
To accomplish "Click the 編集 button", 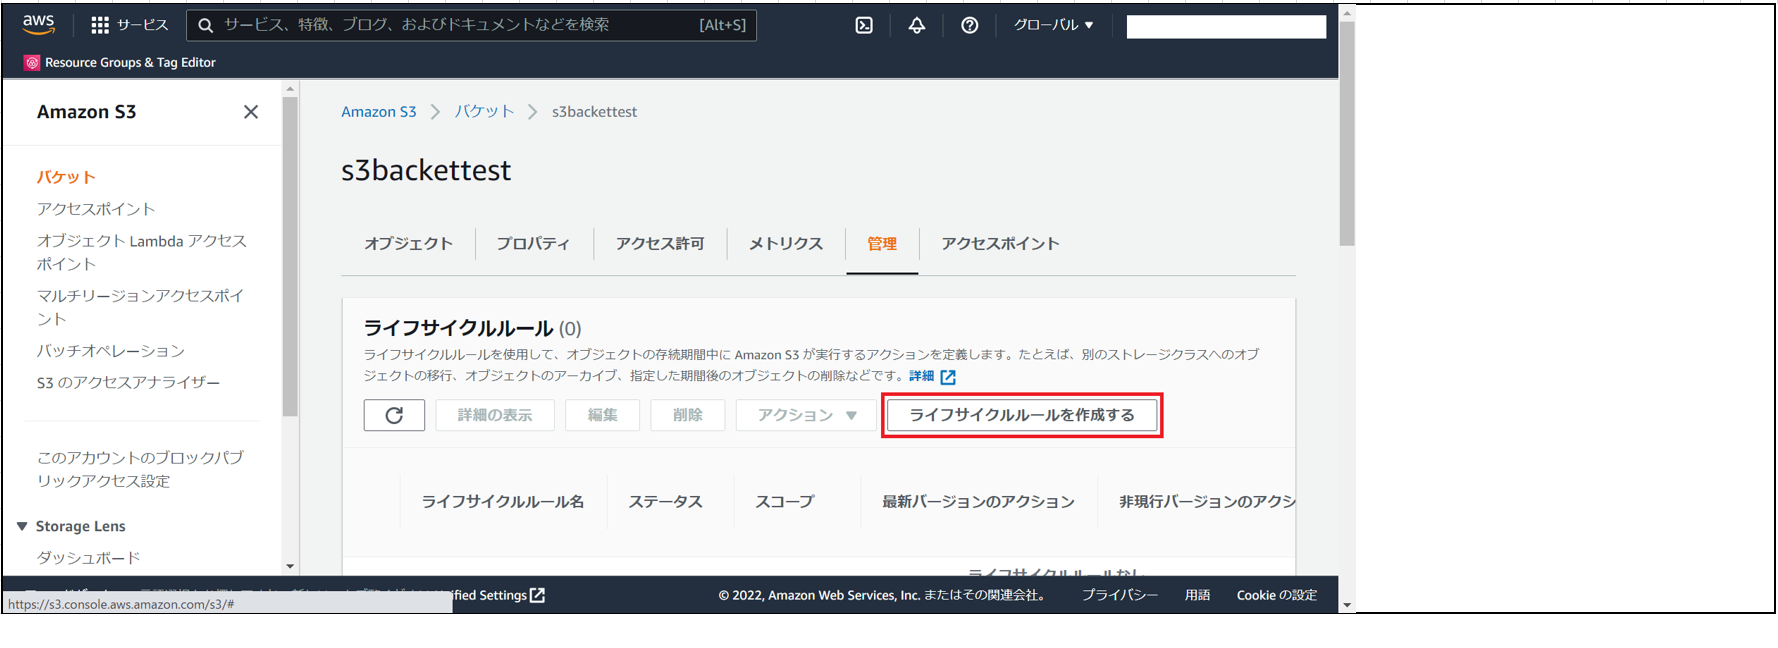I will [602, 415].
